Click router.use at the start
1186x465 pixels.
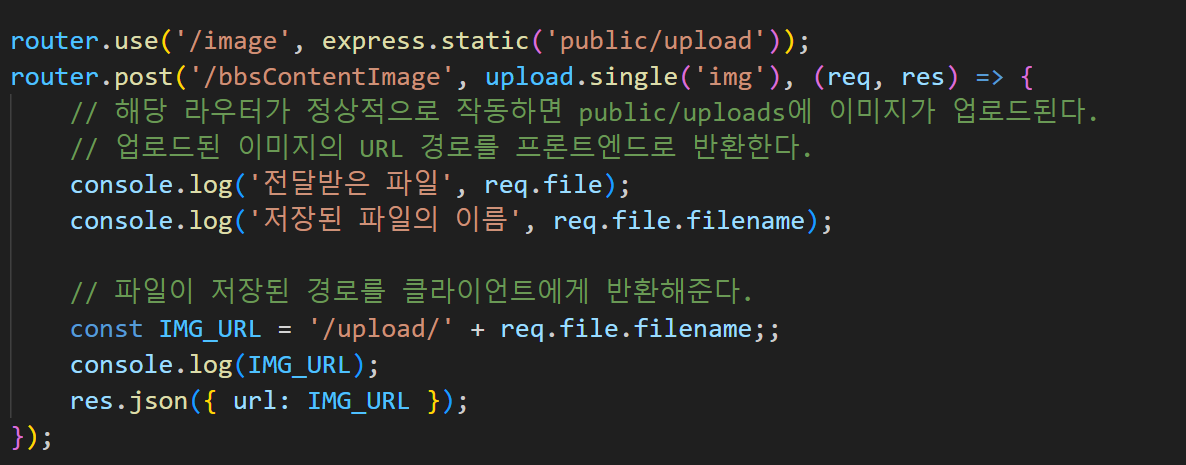[83, 41]
